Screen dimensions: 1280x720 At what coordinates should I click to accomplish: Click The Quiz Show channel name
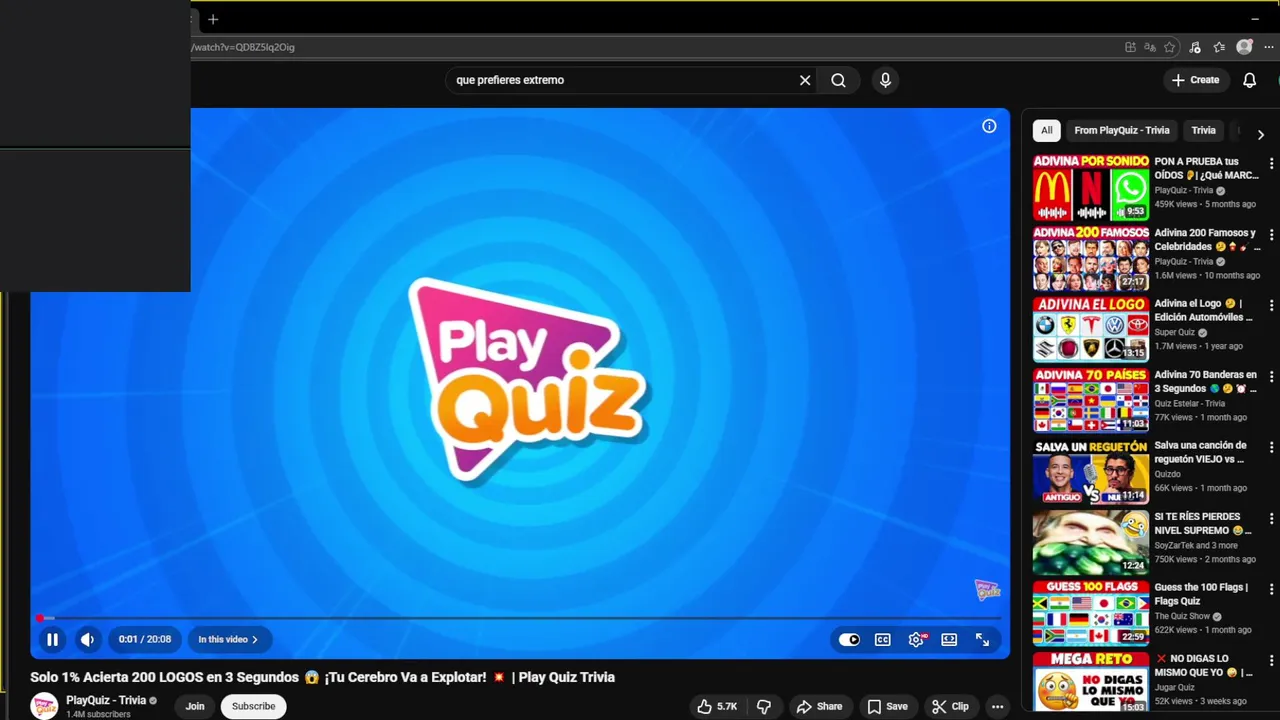click(x=1182, y=617)
